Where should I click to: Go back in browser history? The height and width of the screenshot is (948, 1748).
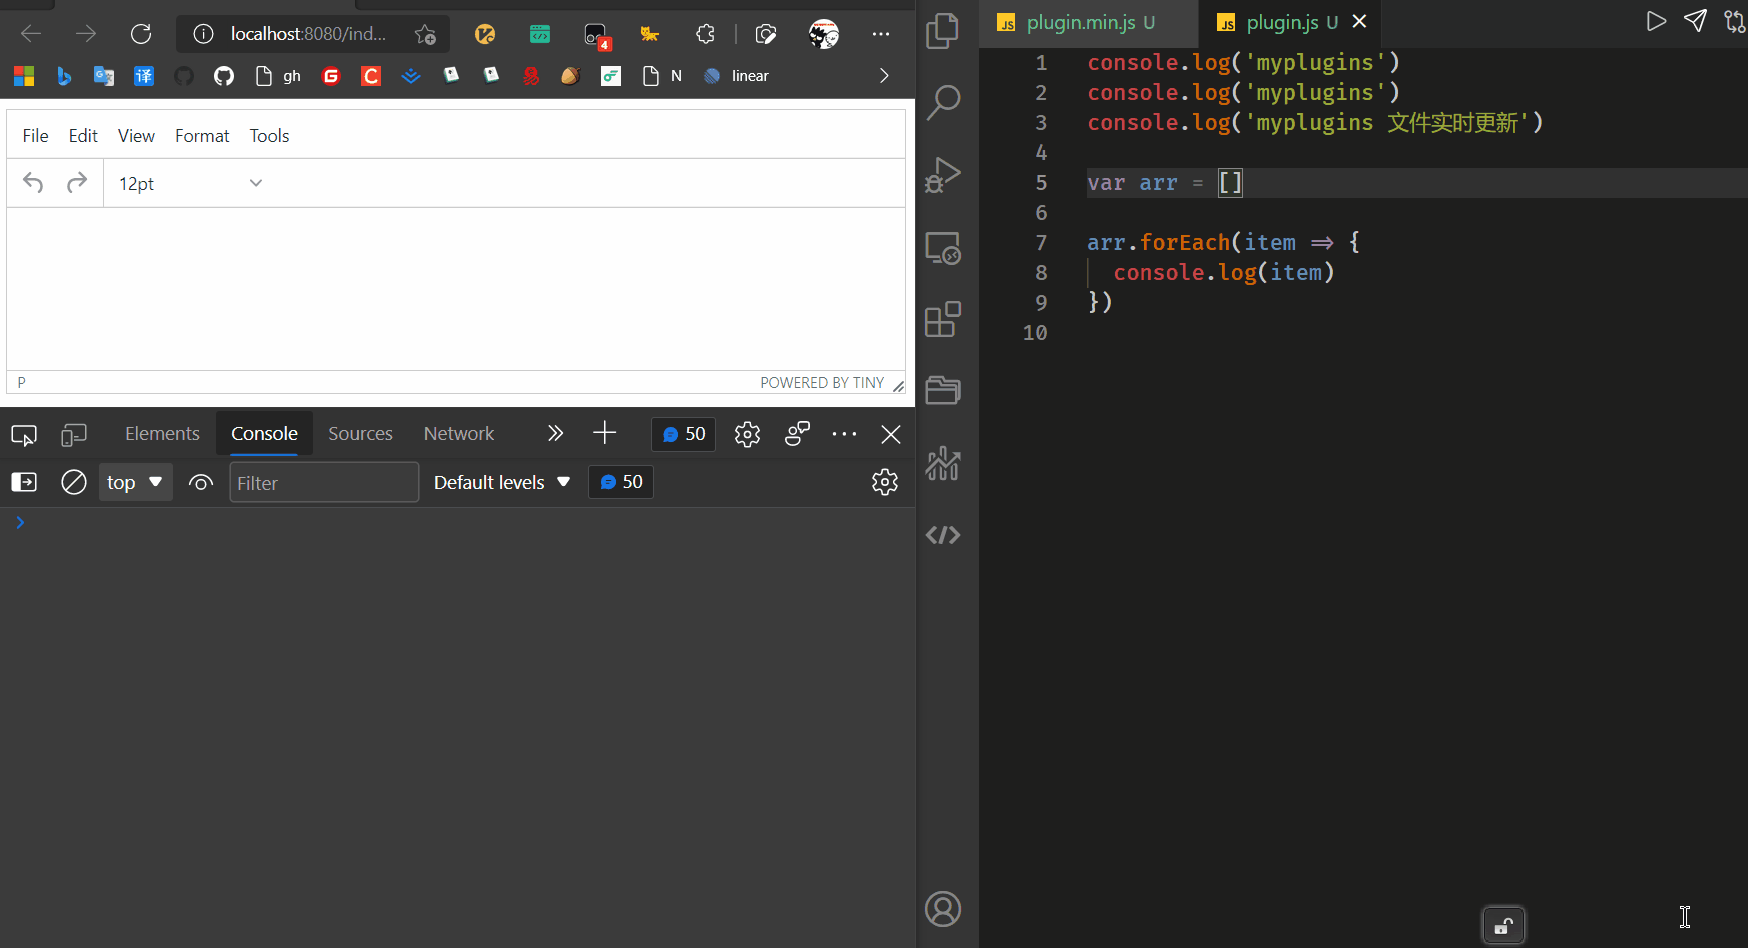[31, 34]
